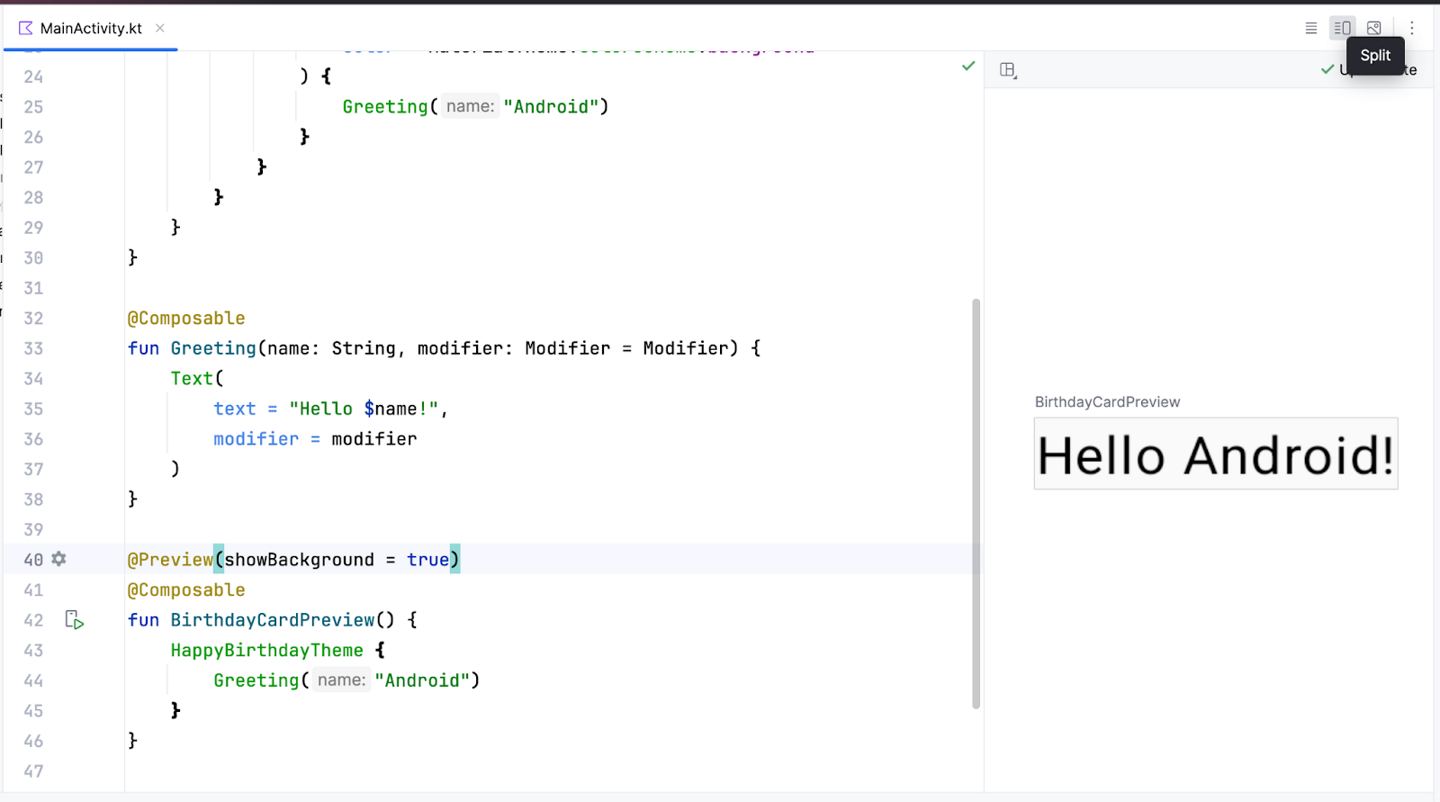Switch to Design-only view mode

[1374, 28]
